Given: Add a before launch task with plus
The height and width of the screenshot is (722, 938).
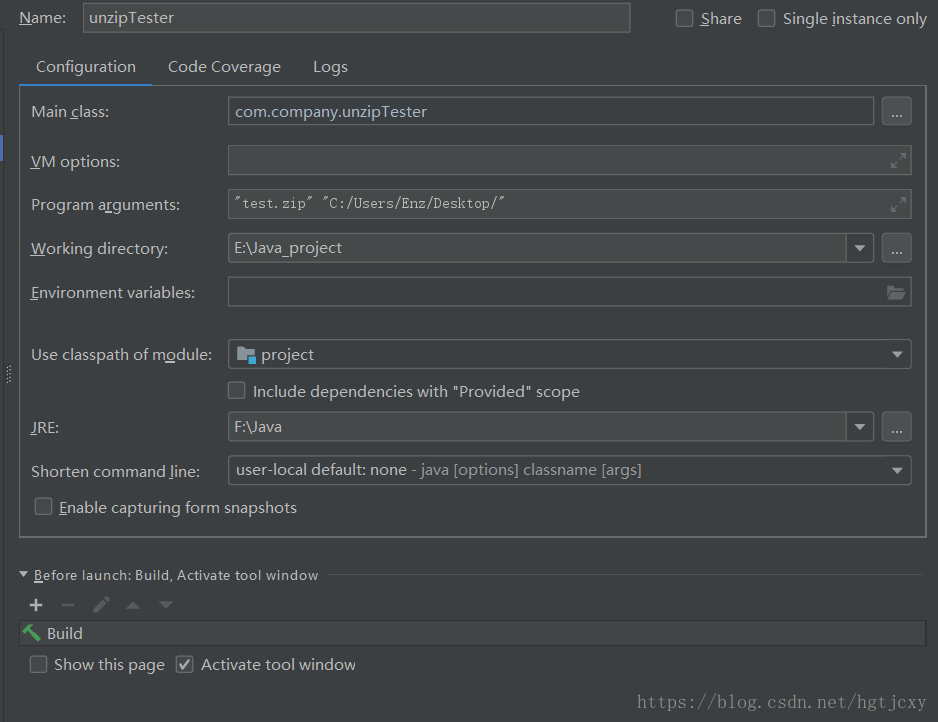Looking at the screenshot, I should pos(36,605).
